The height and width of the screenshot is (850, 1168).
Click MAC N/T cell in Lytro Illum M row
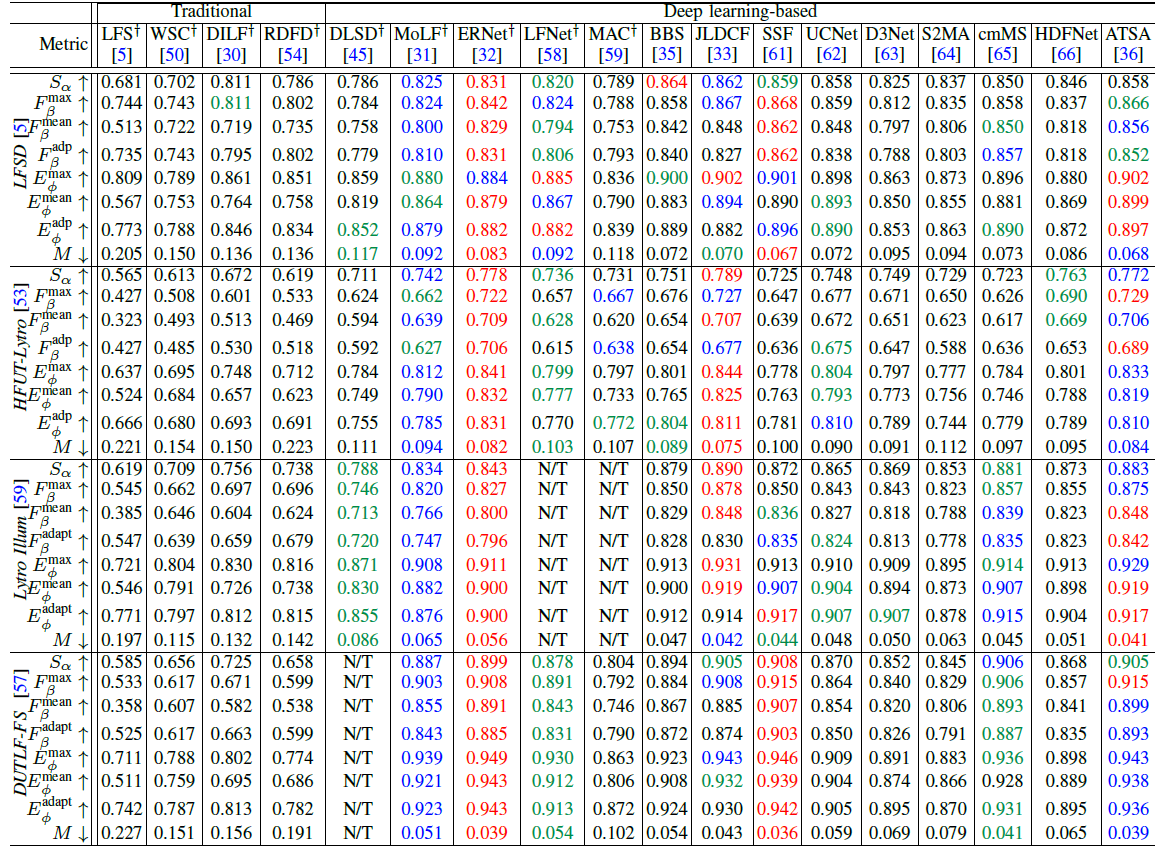tap(613, 640)
